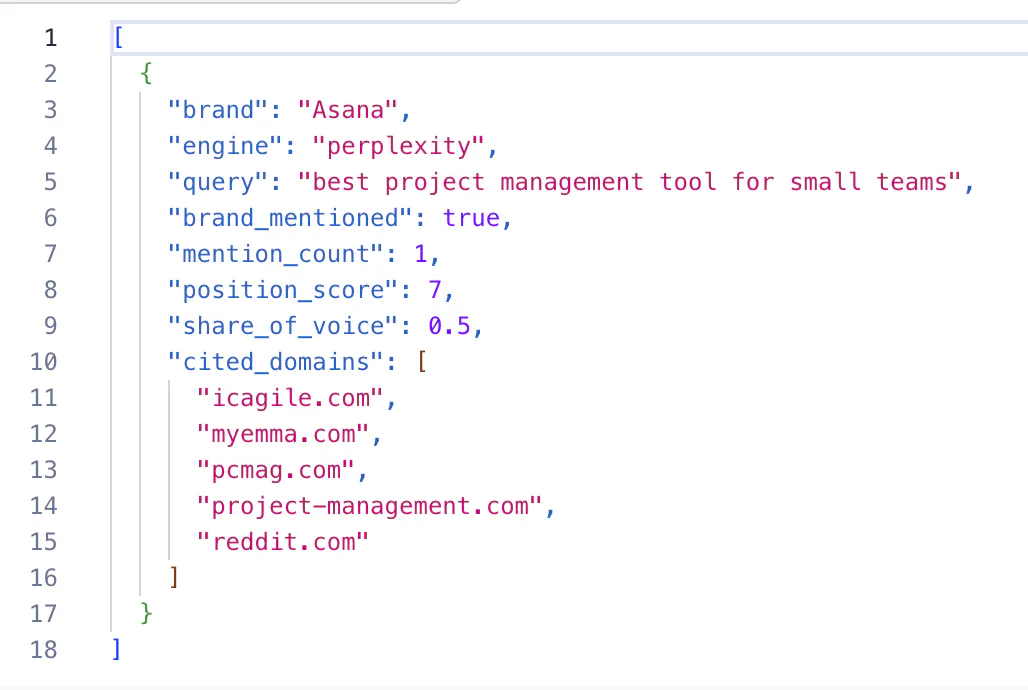Image resolution: width=1028 pixels, height=690 pixels.
Task: Click line number 18 in gutter
Action: (x=43, y=649)
